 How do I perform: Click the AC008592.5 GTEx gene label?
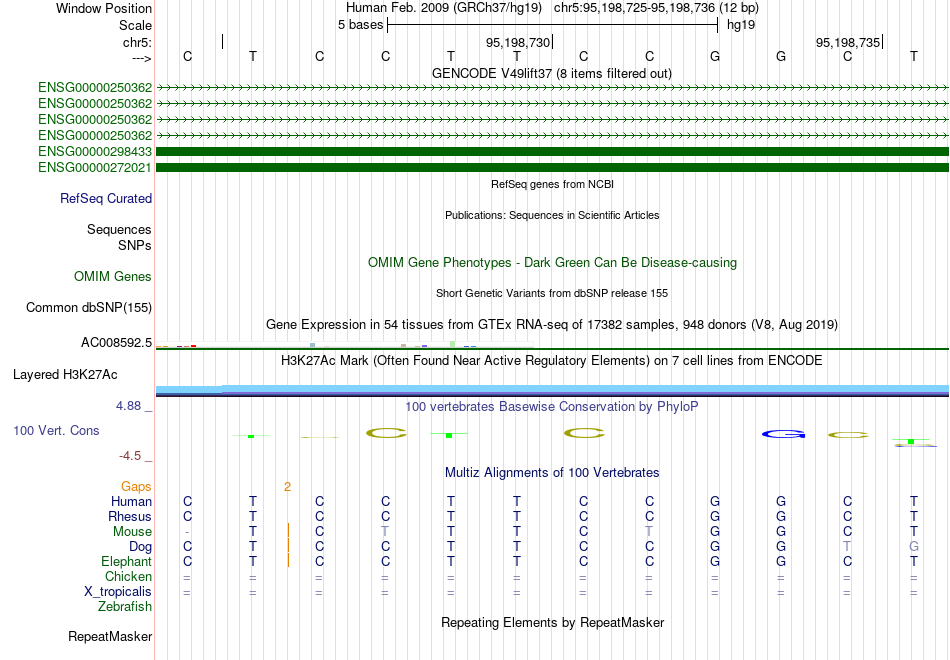[116, 342]
